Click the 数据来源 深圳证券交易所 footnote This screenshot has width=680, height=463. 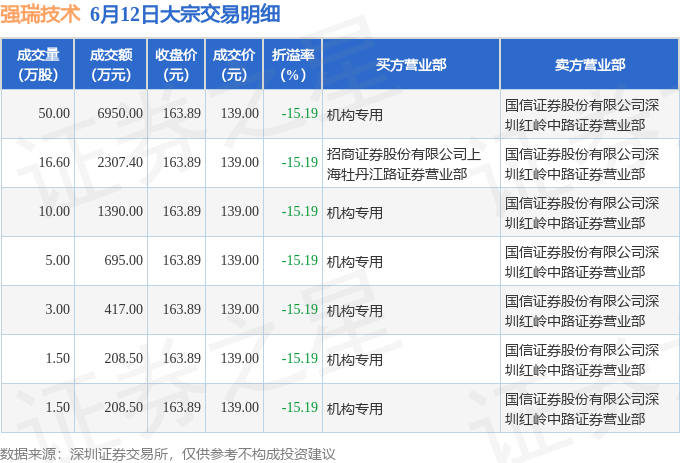(x=168, y=454)
